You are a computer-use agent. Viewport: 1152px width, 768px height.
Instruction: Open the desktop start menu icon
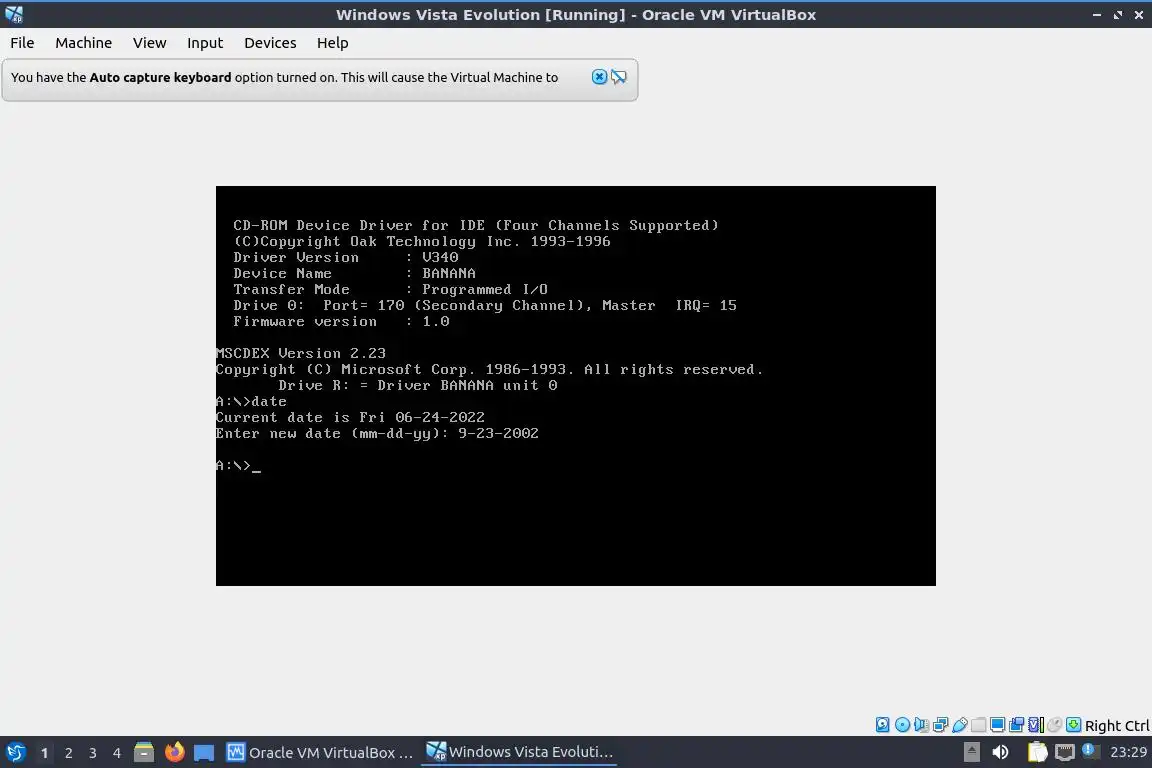pyautogui.click(x=16, y=753)
